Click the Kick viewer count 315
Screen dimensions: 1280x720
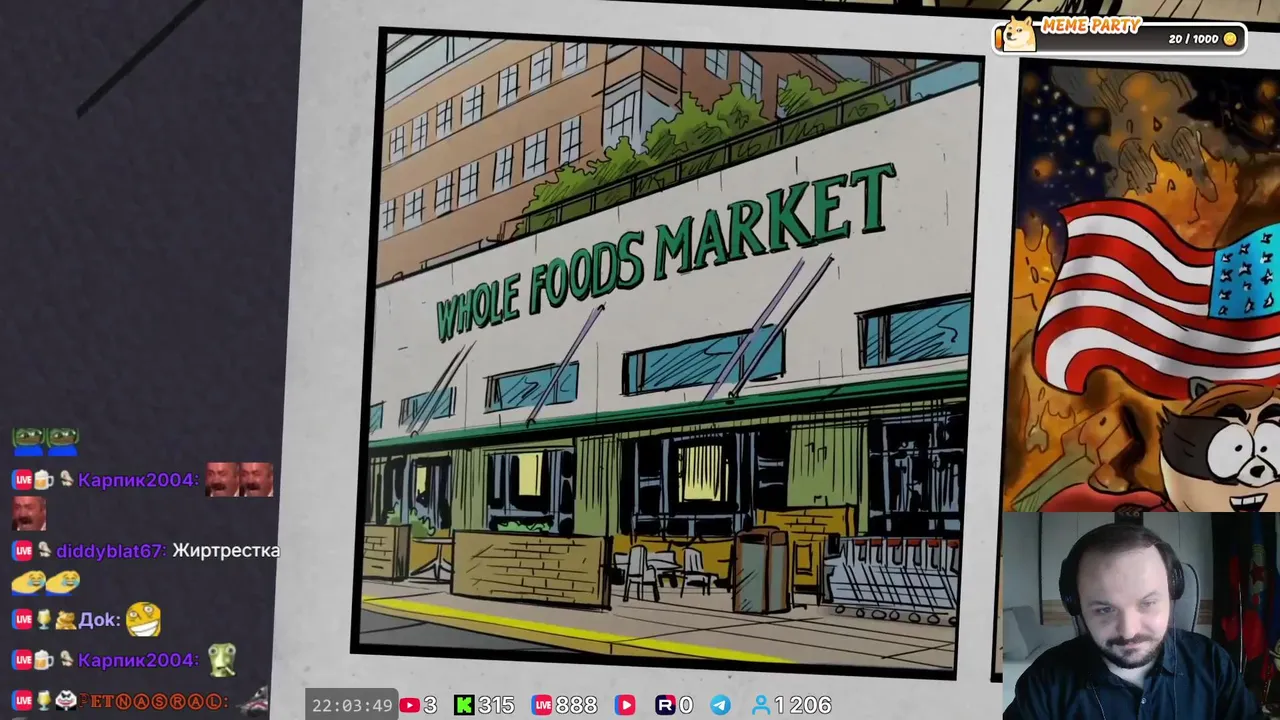[x=496, y=705]
